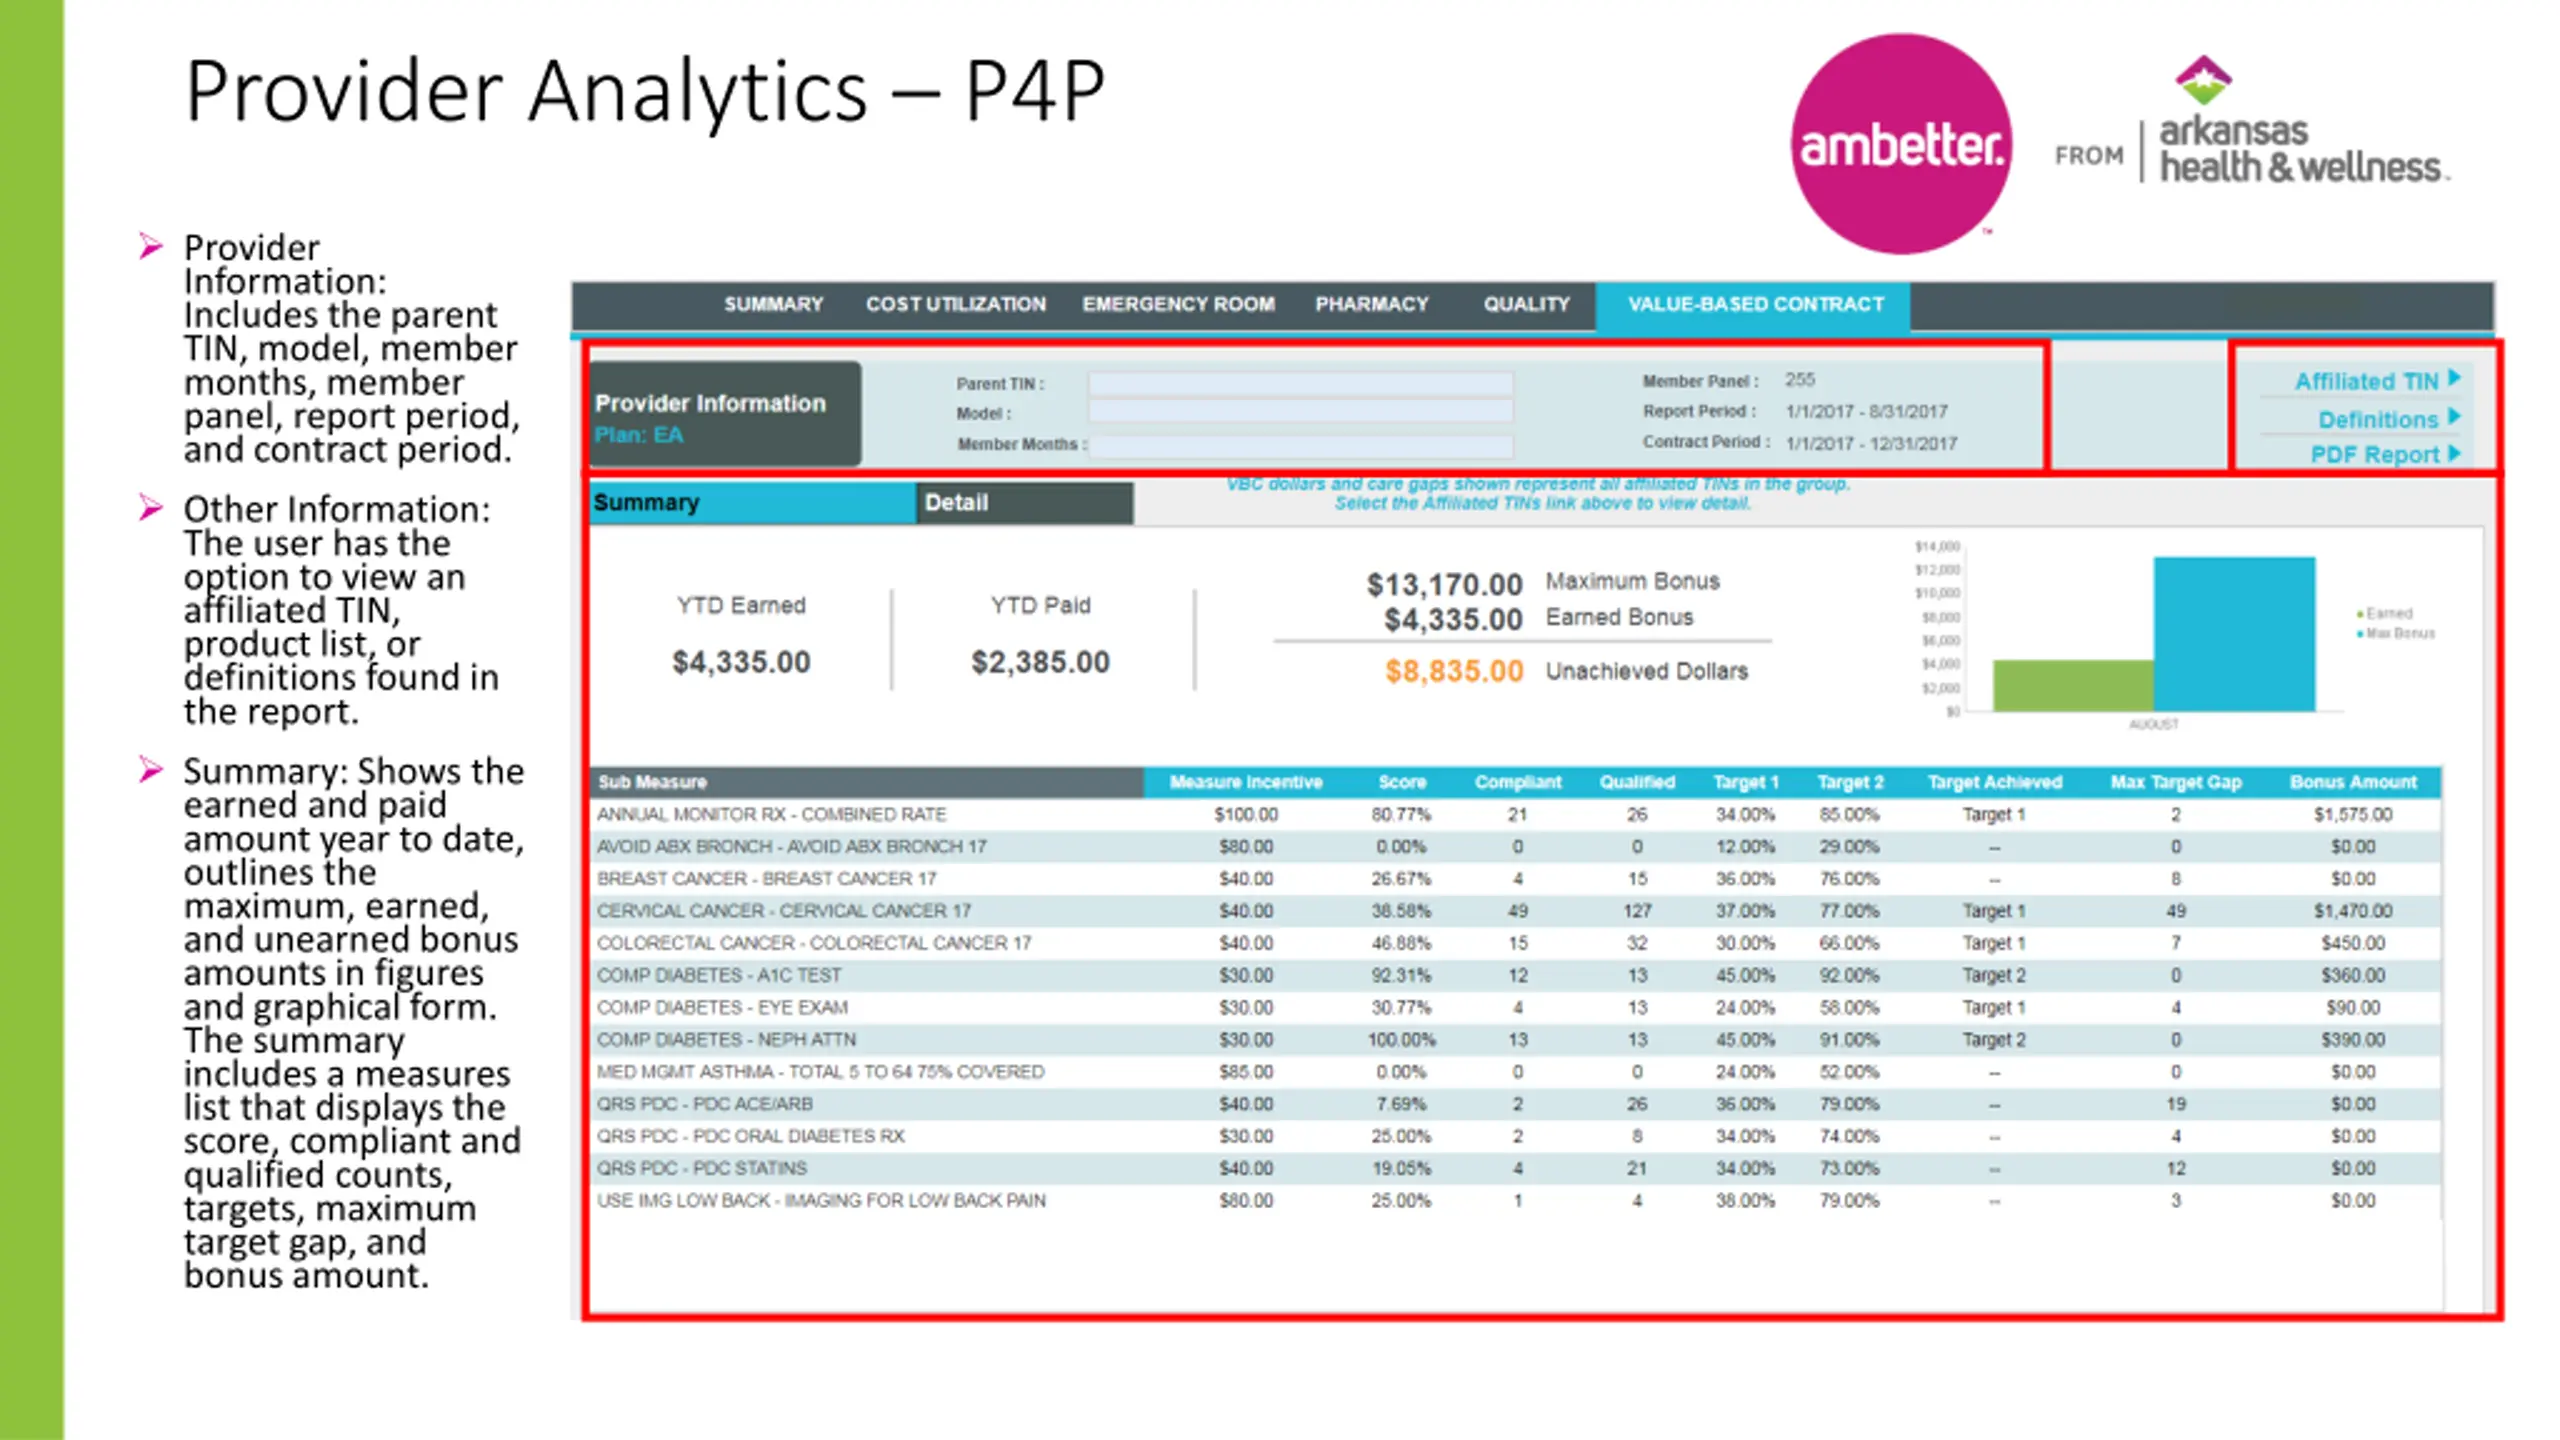
Task: Open the Definitions link
Action: [2378, 419]
